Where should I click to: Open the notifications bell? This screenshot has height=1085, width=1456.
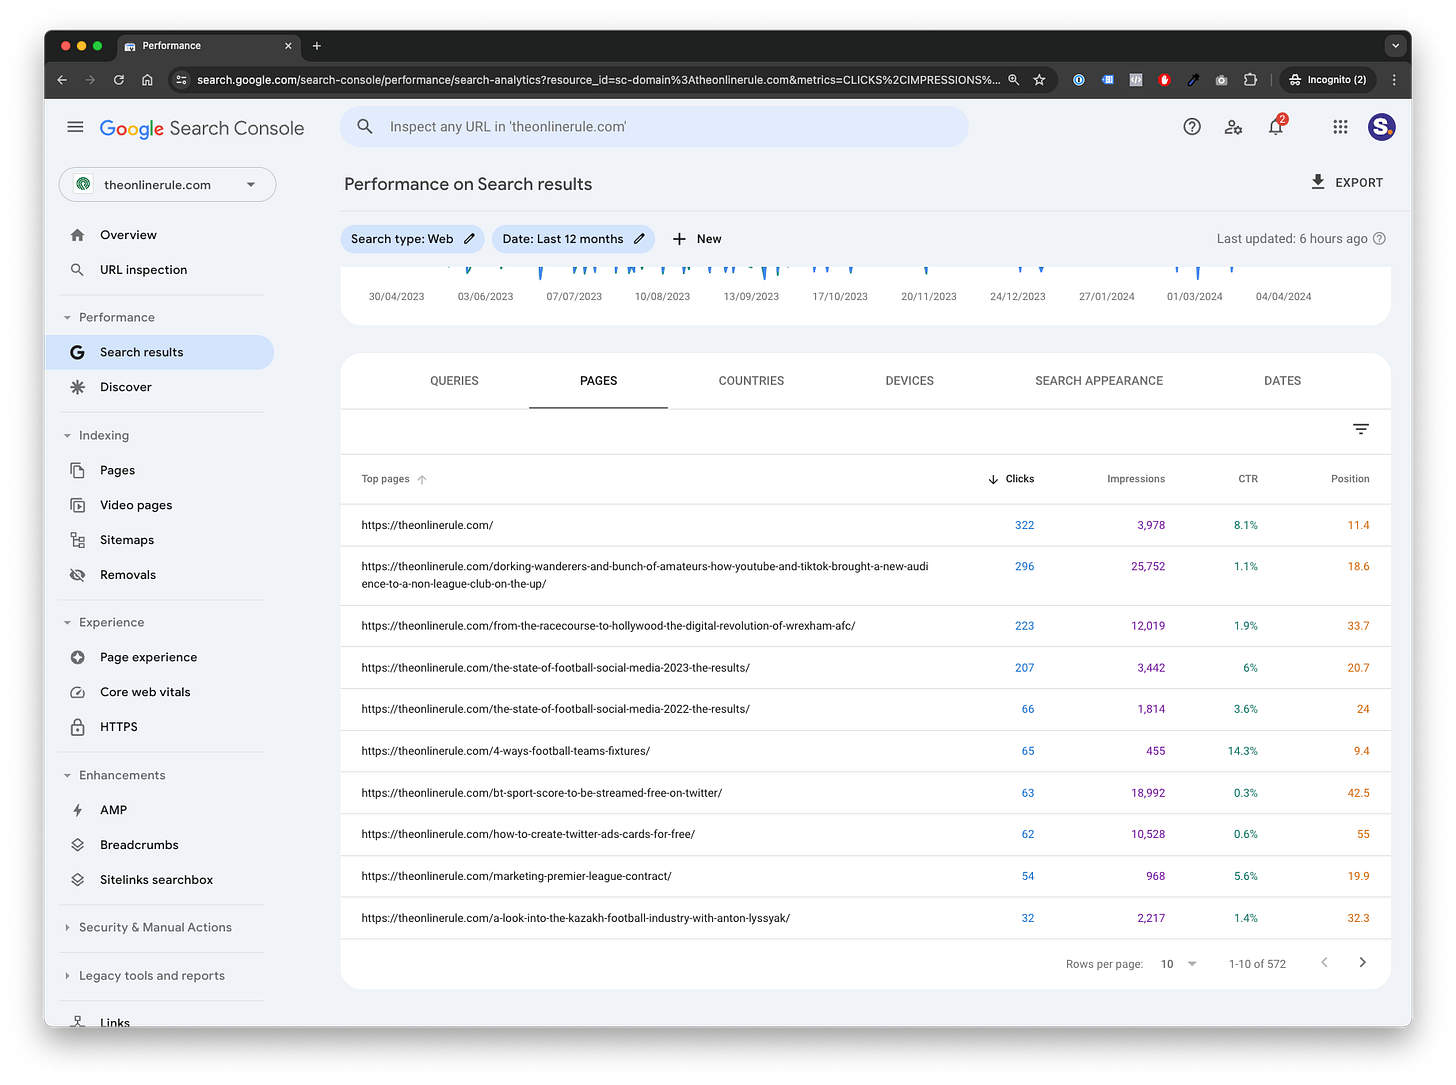point(1276,127)
